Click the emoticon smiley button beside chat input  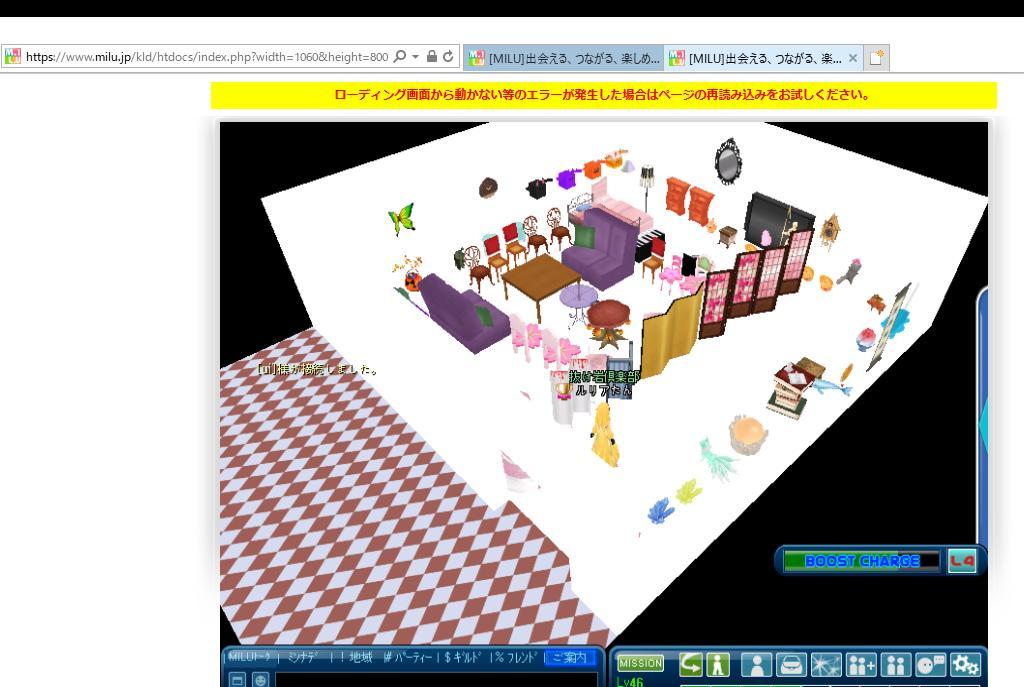[x=260, y=680]
